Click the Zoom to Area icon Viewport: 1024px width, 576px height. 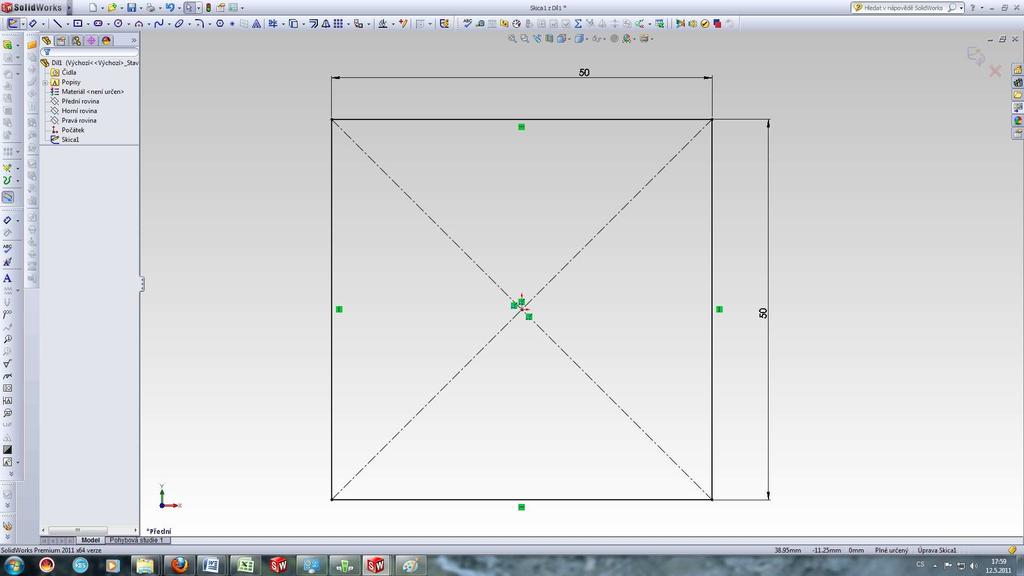pos(525,39)
